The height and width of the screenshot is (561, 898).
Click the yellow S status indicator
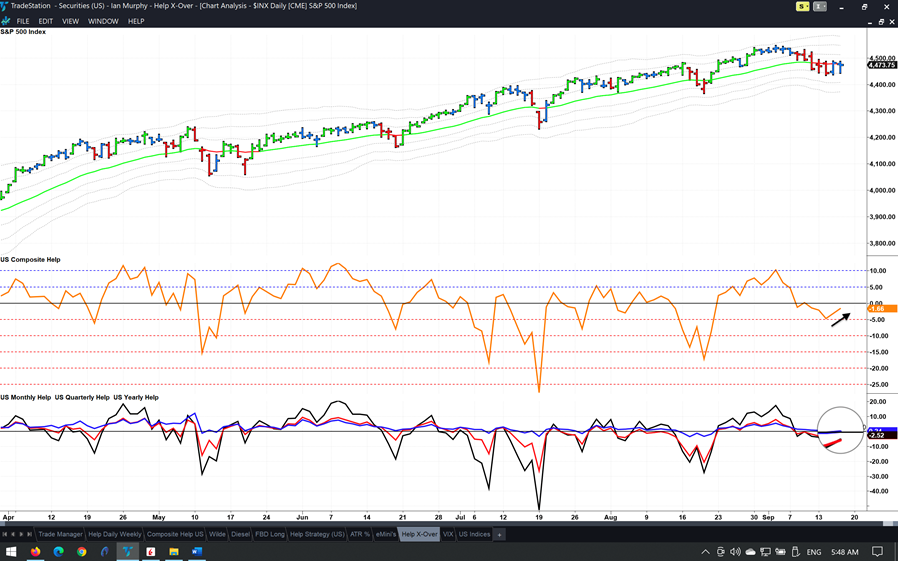pos(801,7)
